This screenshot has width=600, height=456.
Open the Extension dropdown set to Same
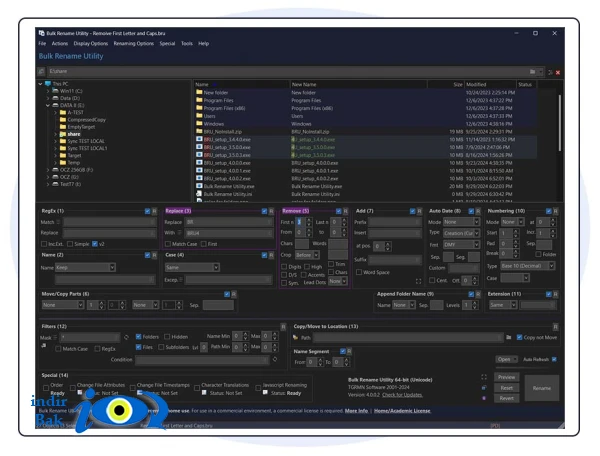(503, 305)
